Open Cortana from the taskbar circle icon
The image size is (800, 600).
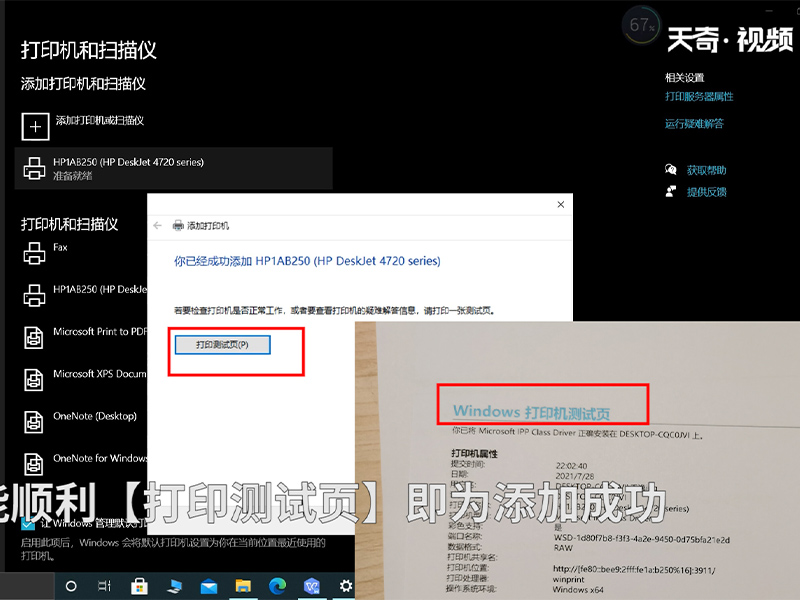[x=71, y=586]
